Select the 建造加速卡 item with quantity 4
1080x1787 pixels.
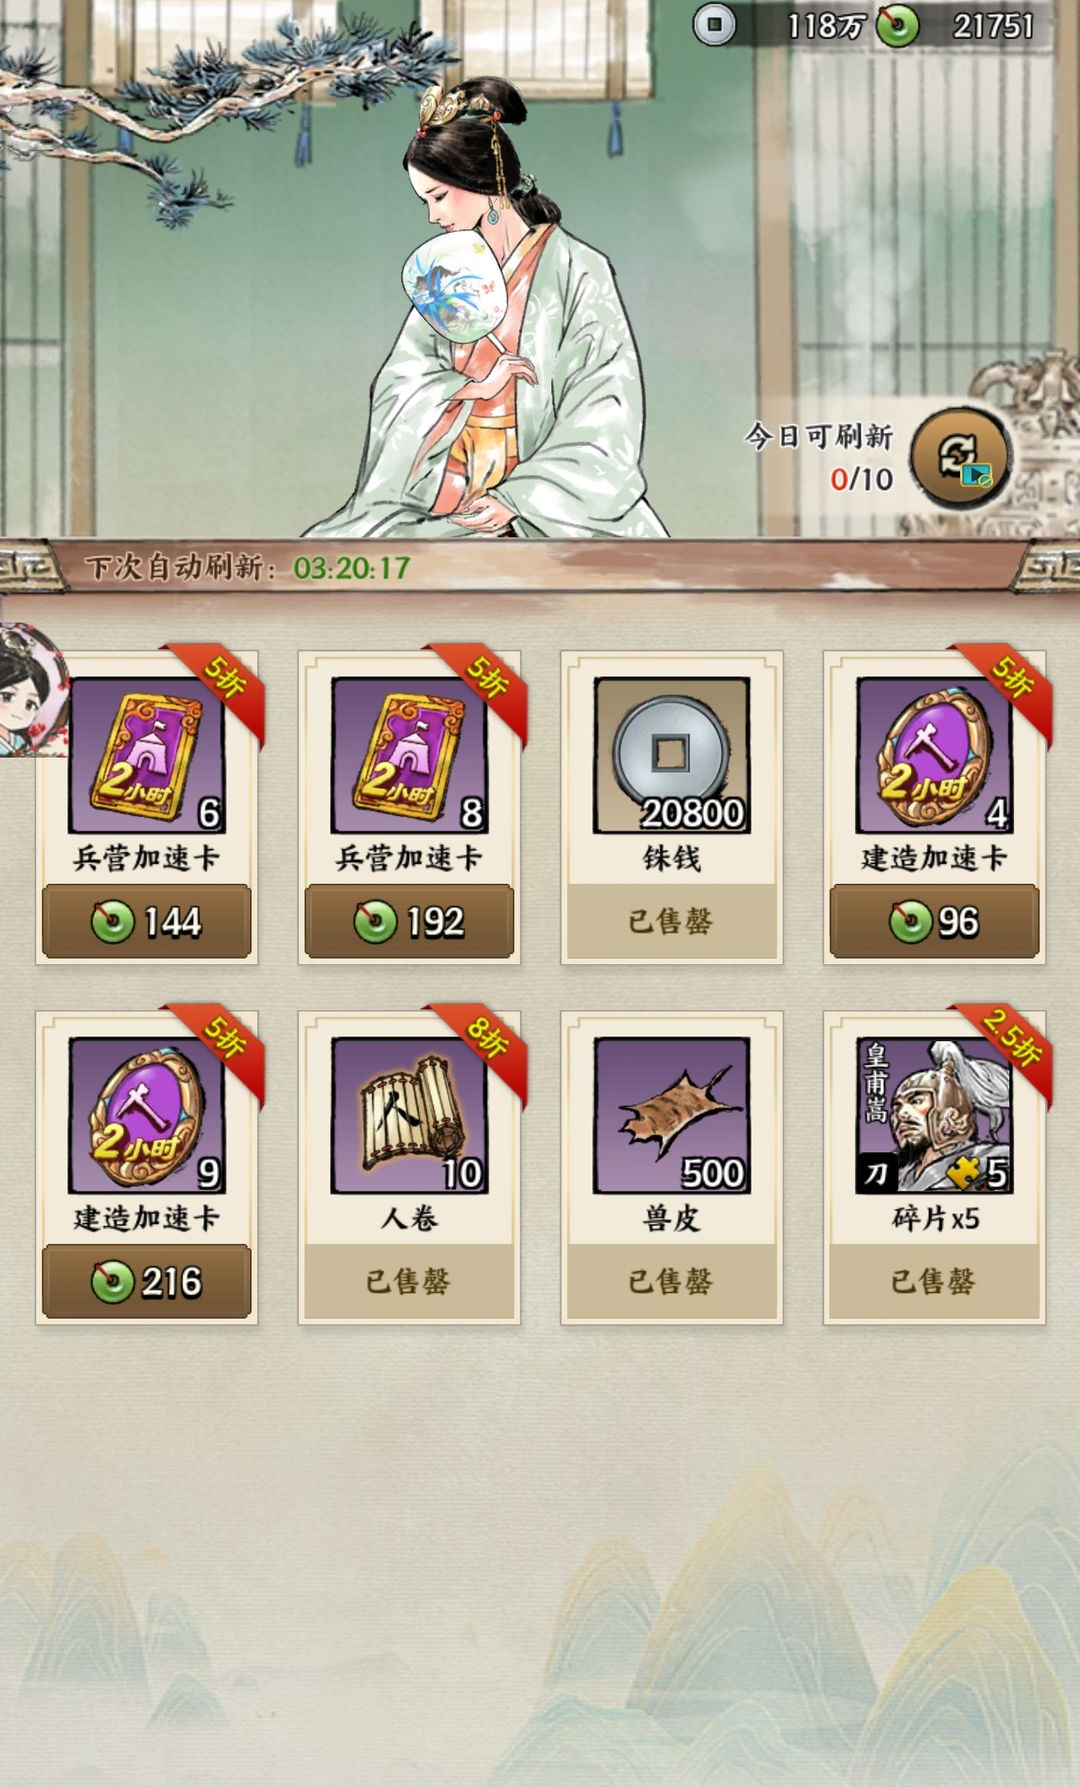(x=934, y=755)
